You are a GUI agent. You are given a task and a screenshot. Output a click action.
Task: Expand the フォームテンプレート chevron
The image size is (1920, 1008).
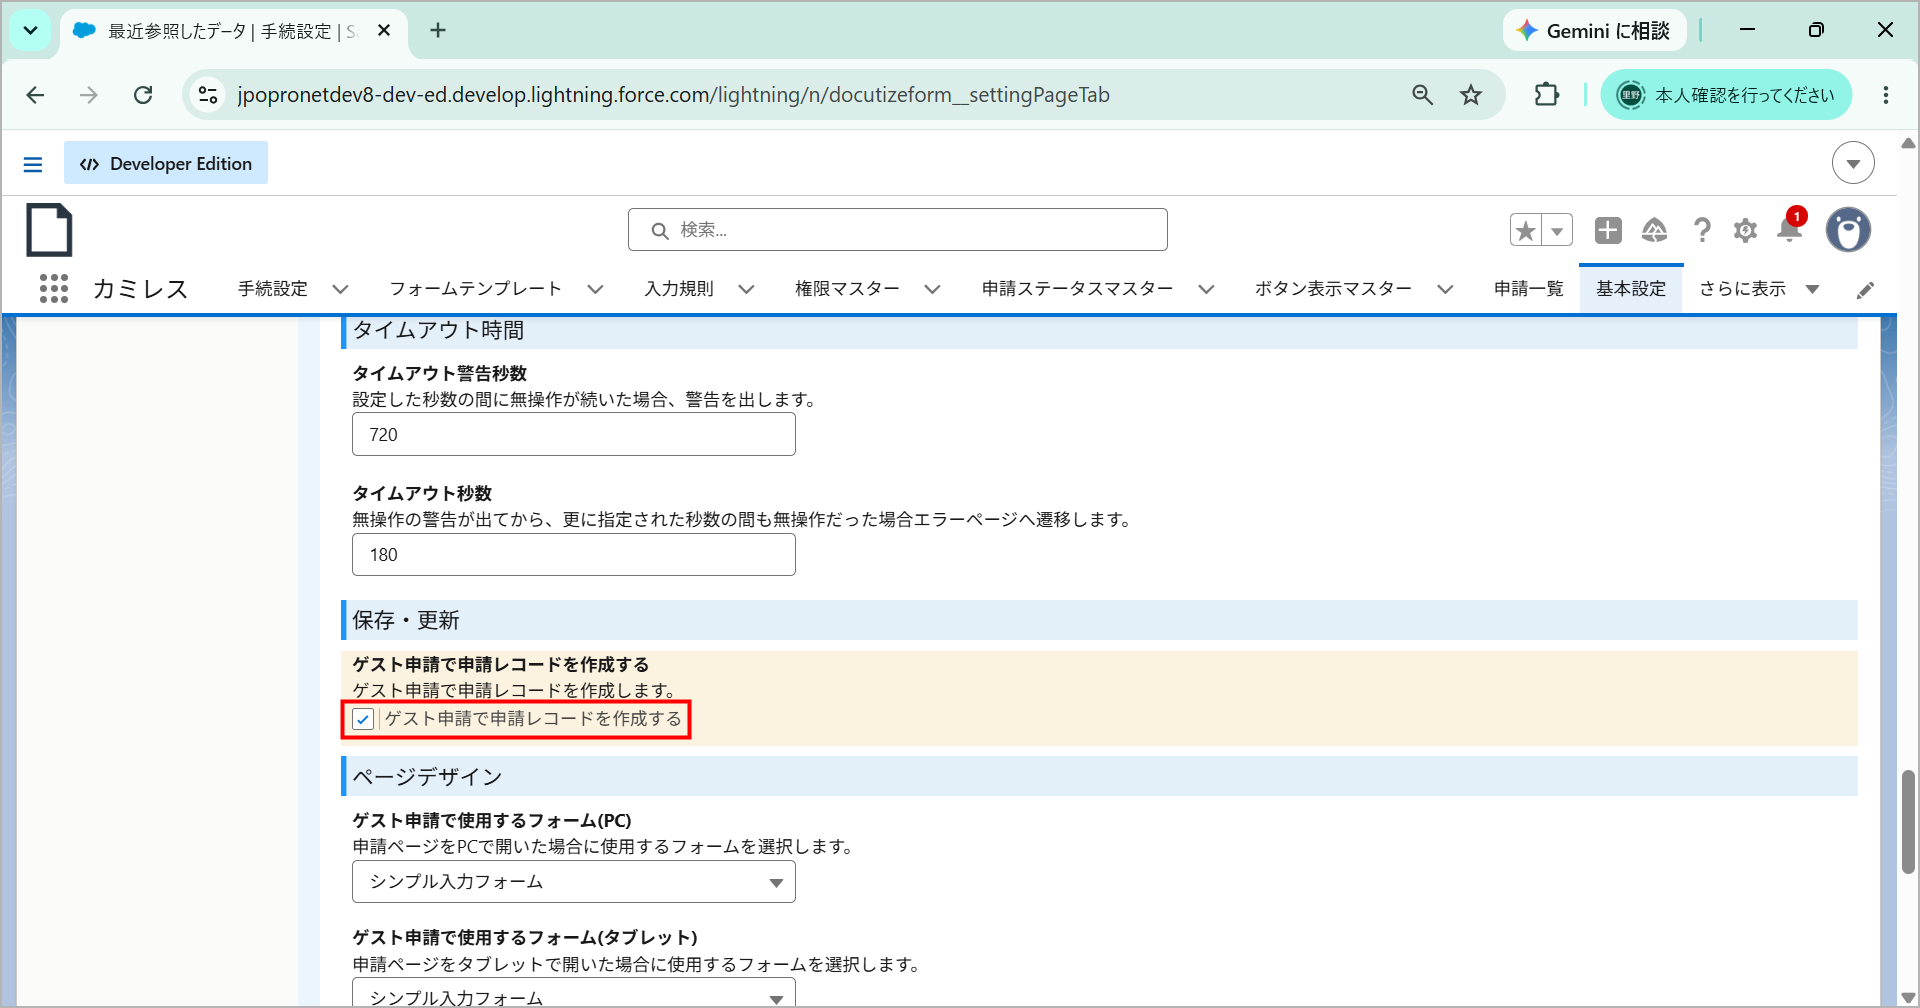[x=595, y=289]
